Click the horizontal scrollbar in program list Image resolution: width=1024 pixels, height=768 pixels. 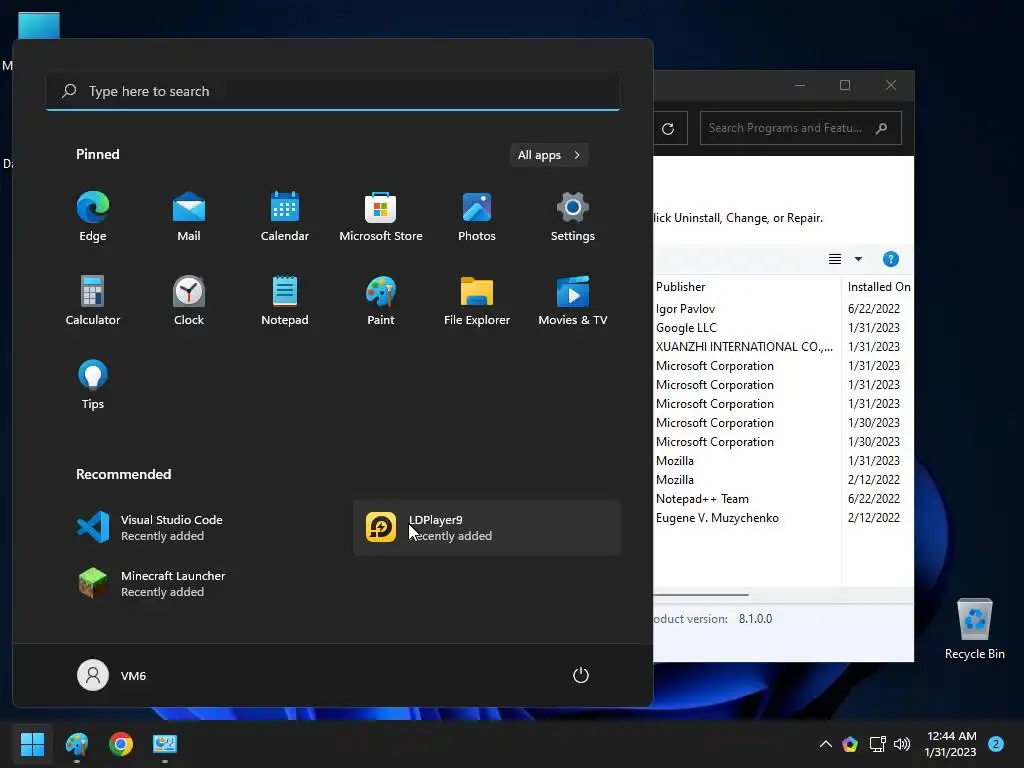click(x=701, y=595)
